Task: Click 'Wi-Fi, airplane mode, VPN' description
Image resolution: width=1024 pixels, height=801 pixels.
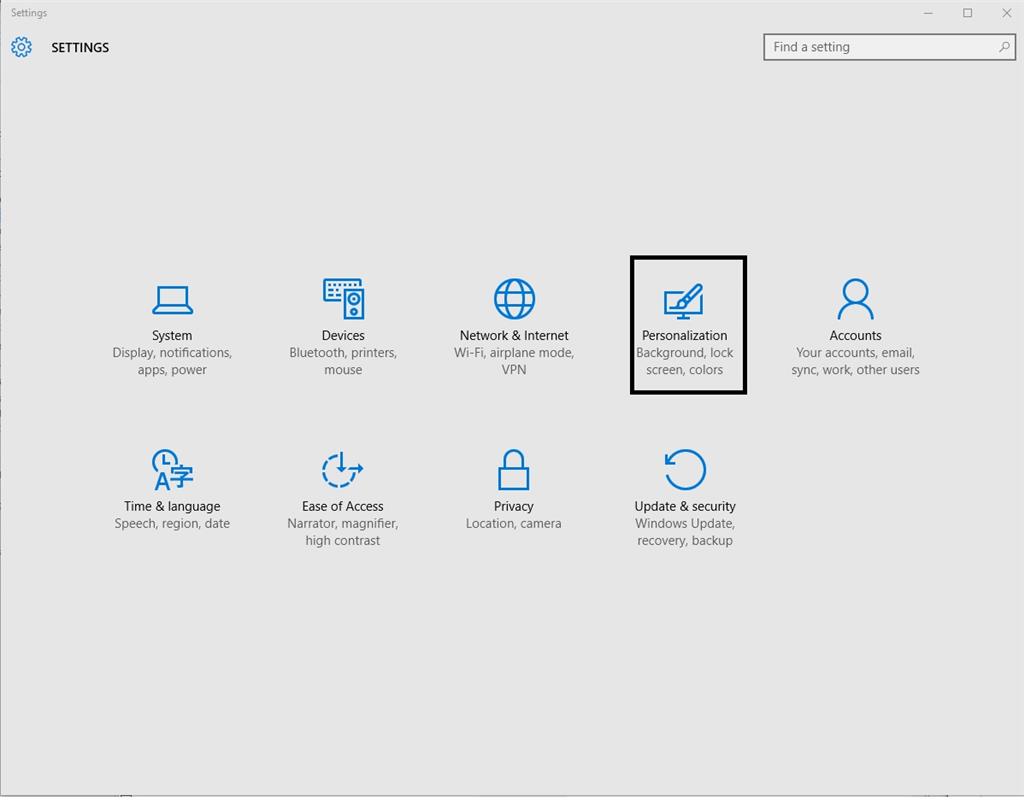Action: [x=514, y=361]
